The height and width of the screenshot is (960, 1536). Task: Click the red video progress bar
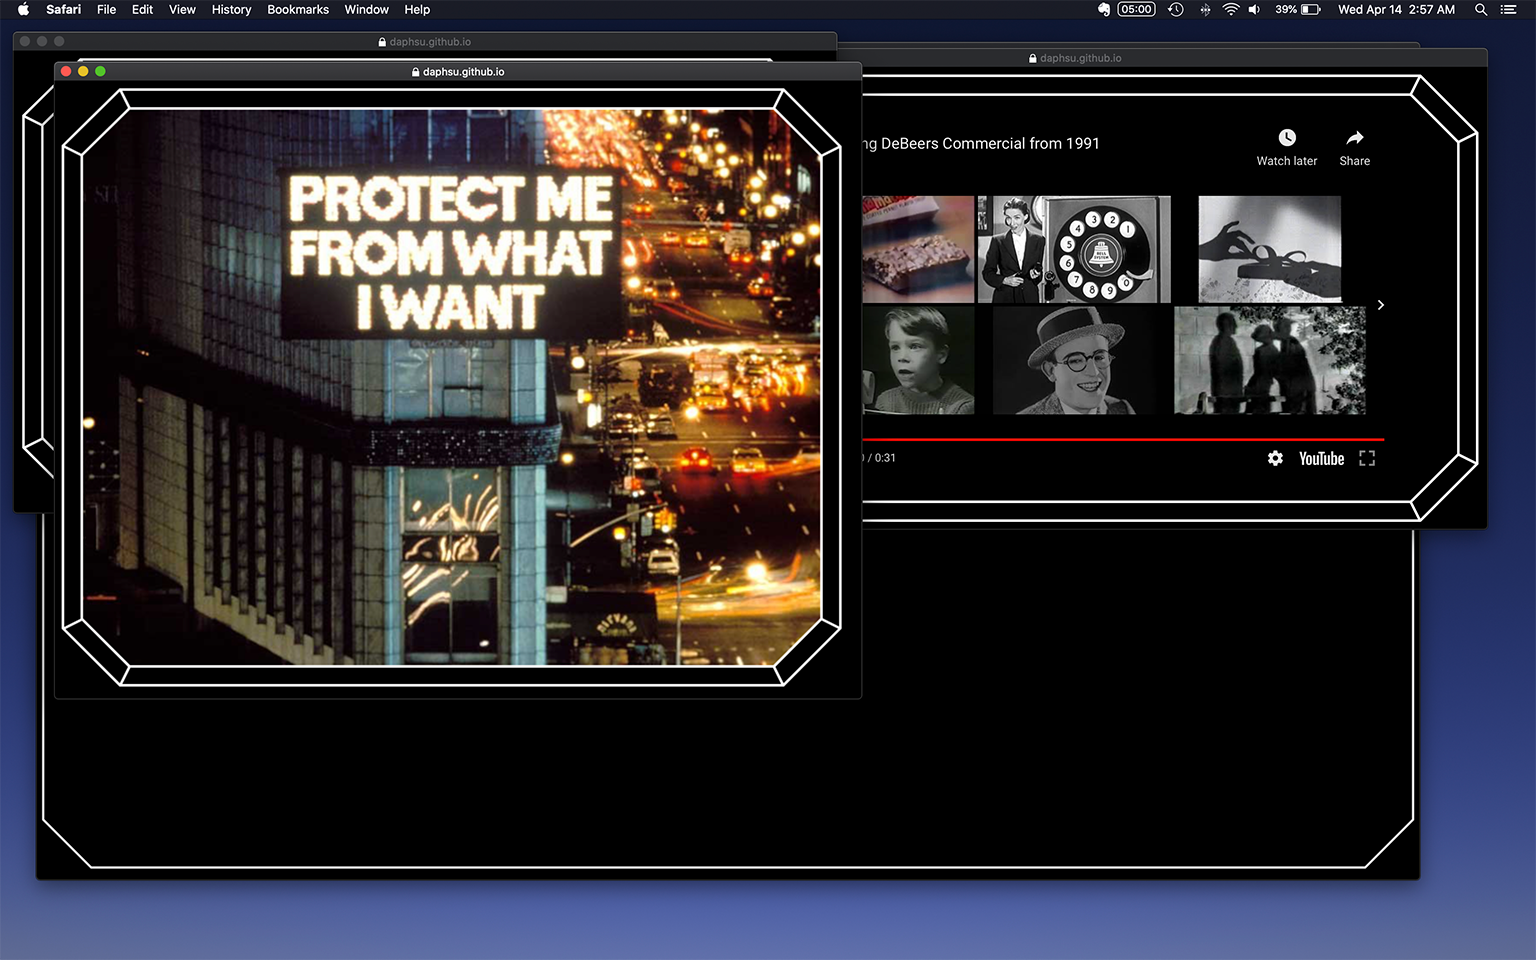(x=1123, y=439)
